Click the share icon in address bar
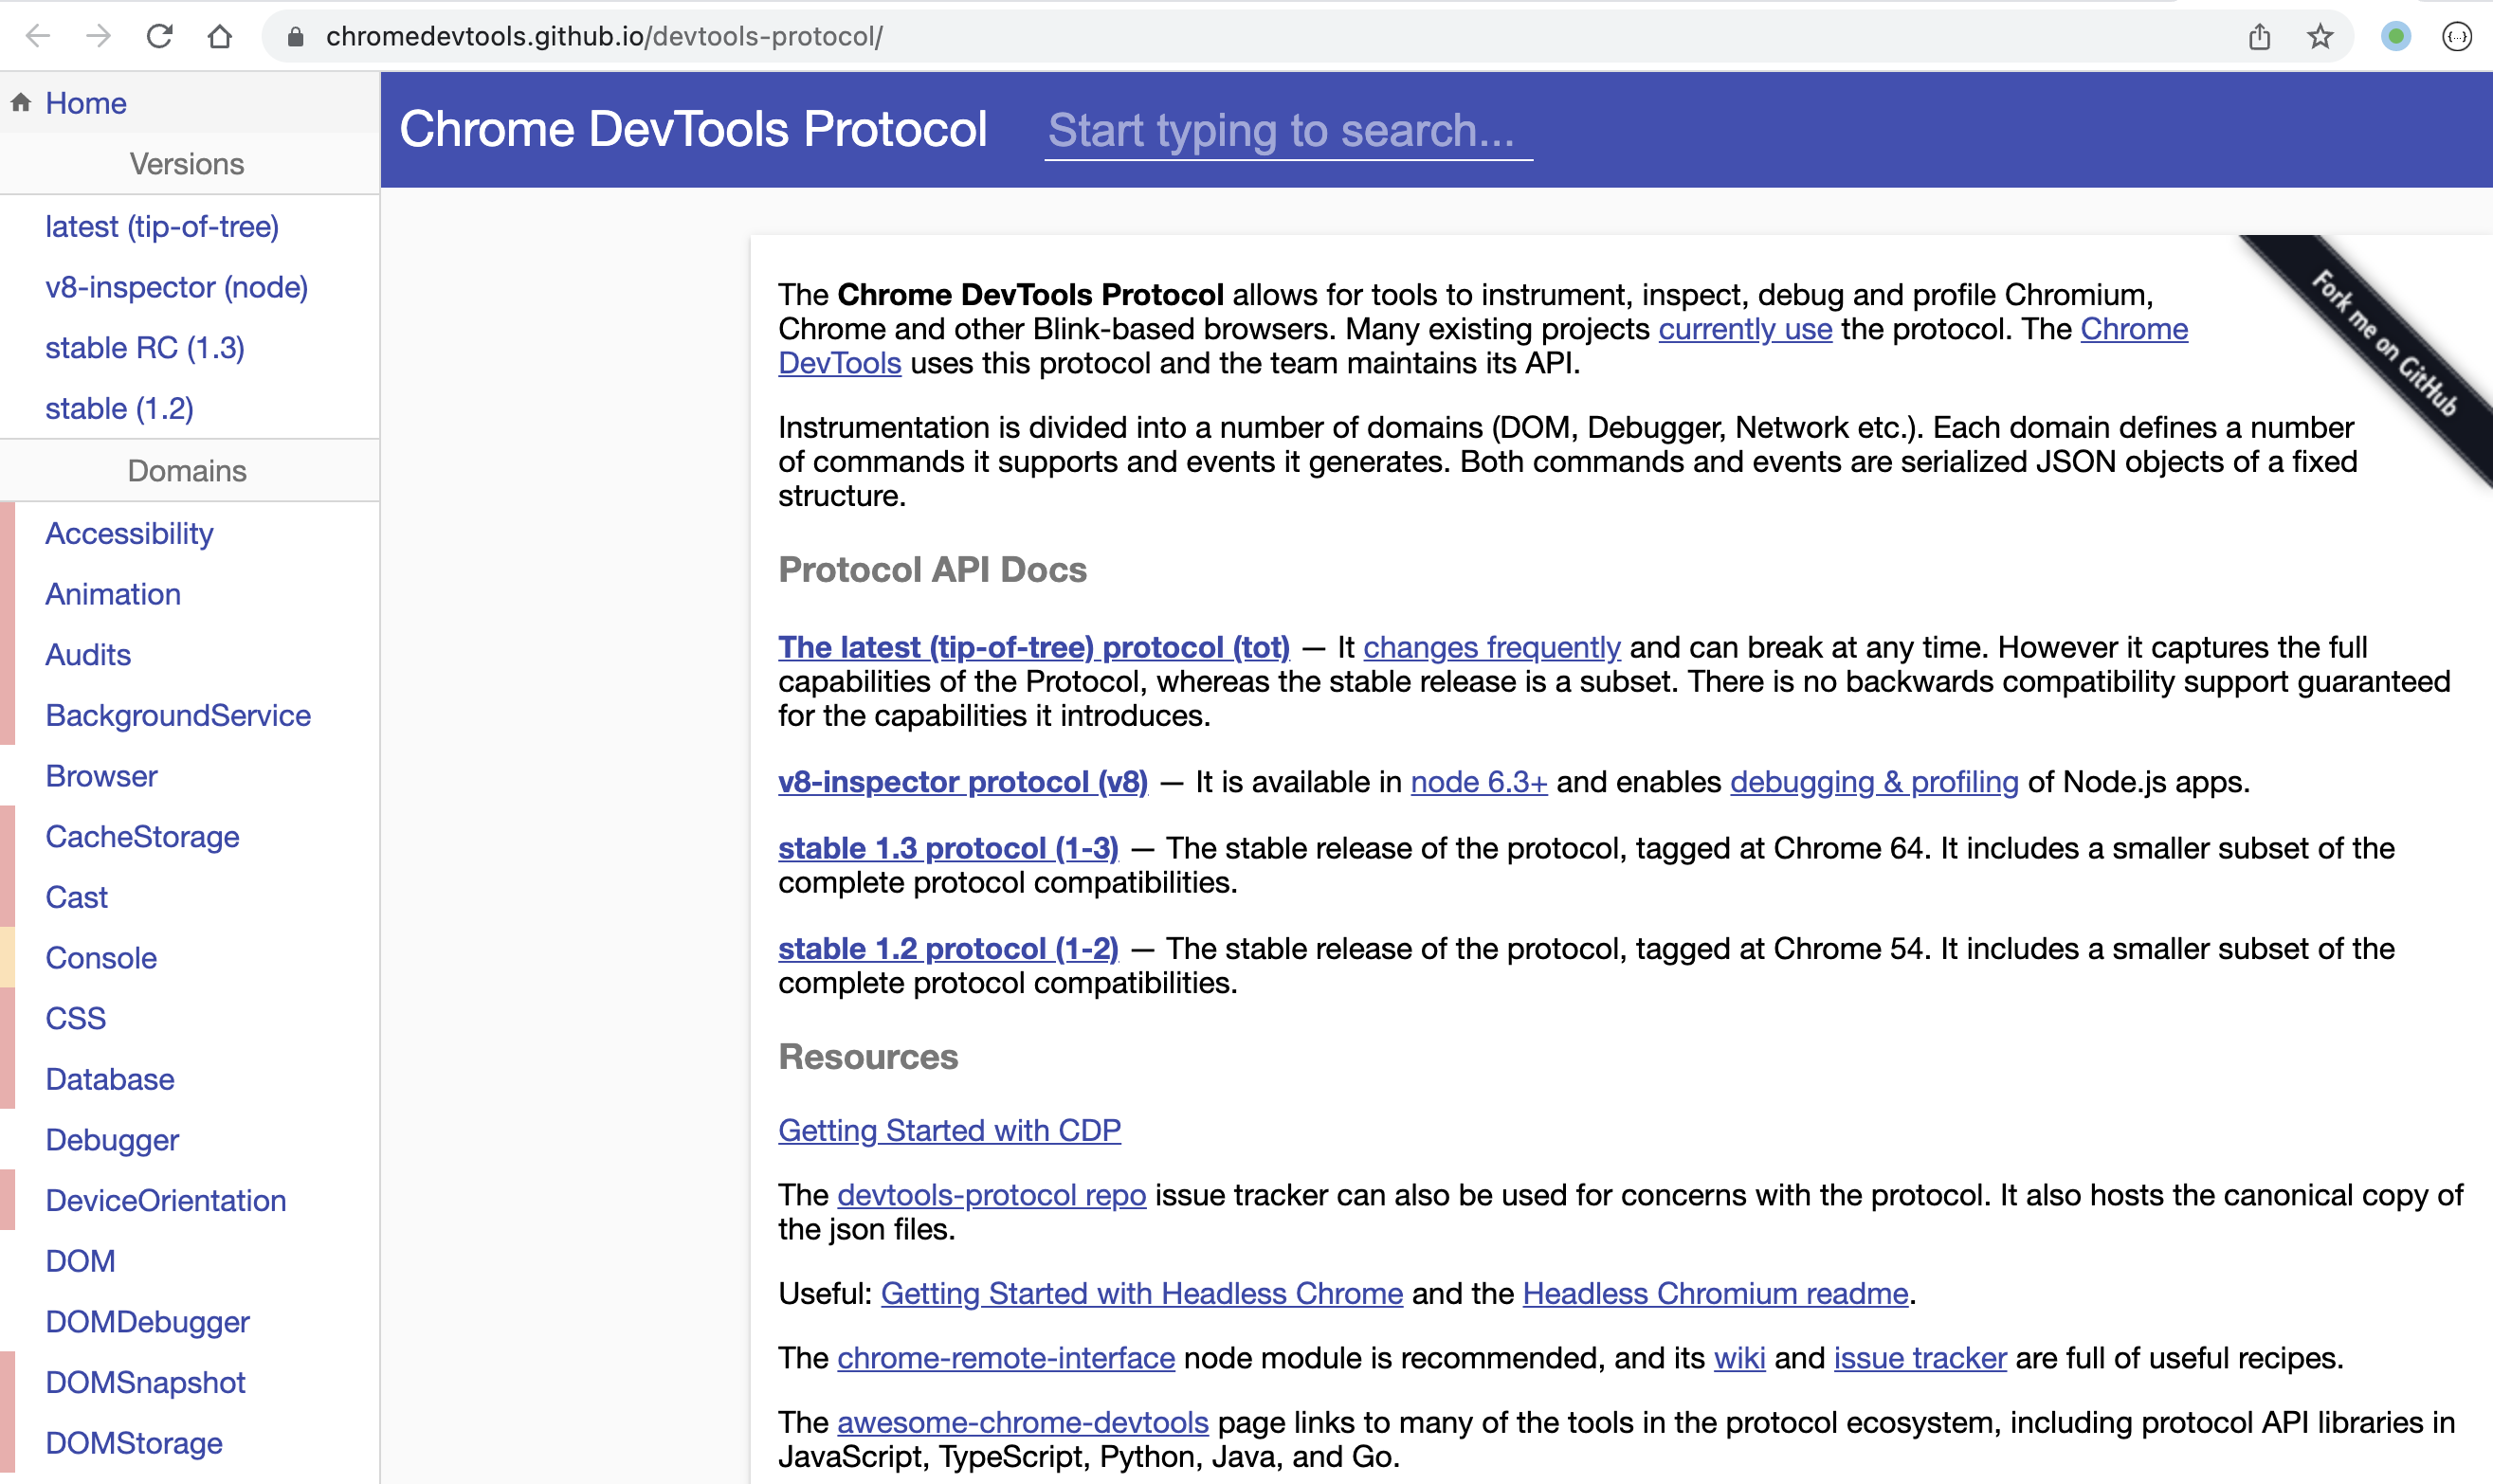 click(2259, 37)
